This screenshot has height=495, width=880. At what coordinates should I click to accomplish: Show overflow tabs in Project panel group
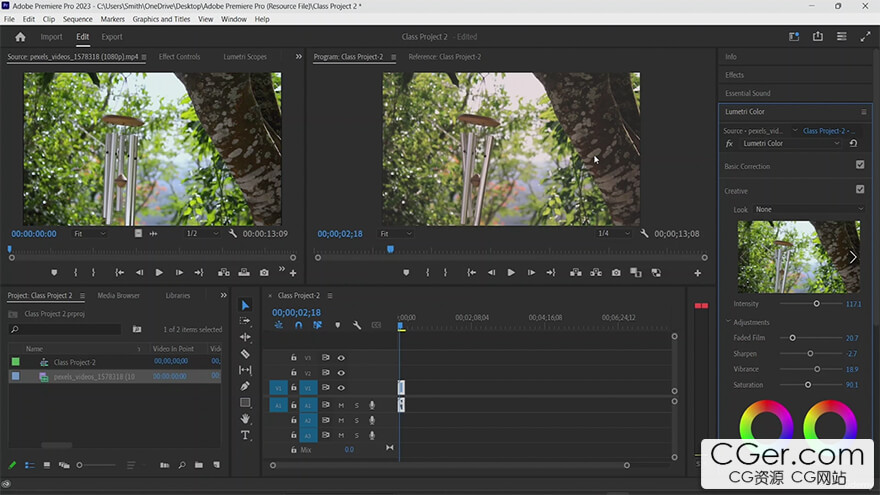[x=223, y=295]
